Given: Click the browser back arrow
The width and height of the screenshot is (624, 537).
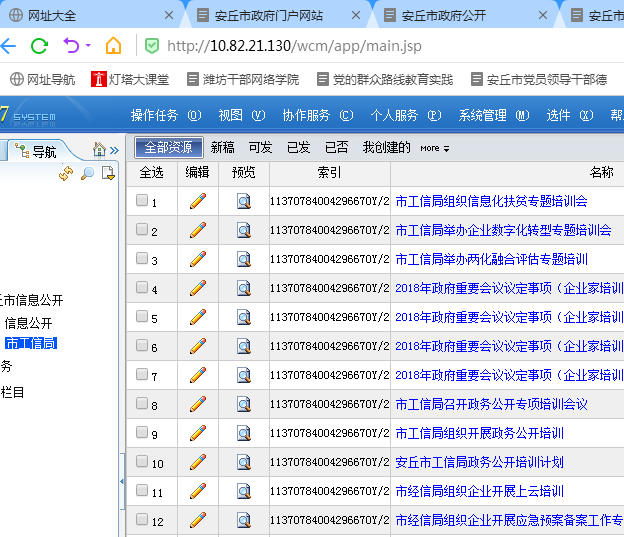Looking at the screenshot, I should point(8,46).
